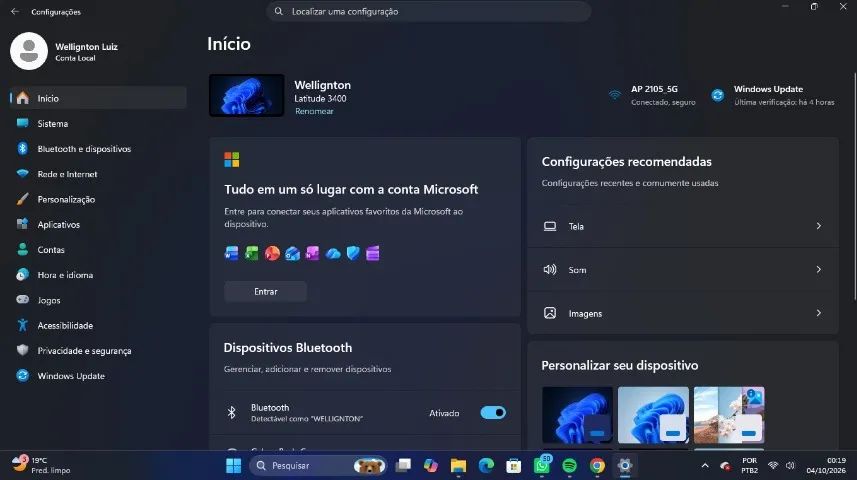Click the Defender shield icon in Microsoft card
This screenshot has width=857, height=480.
tap(353, 253)
